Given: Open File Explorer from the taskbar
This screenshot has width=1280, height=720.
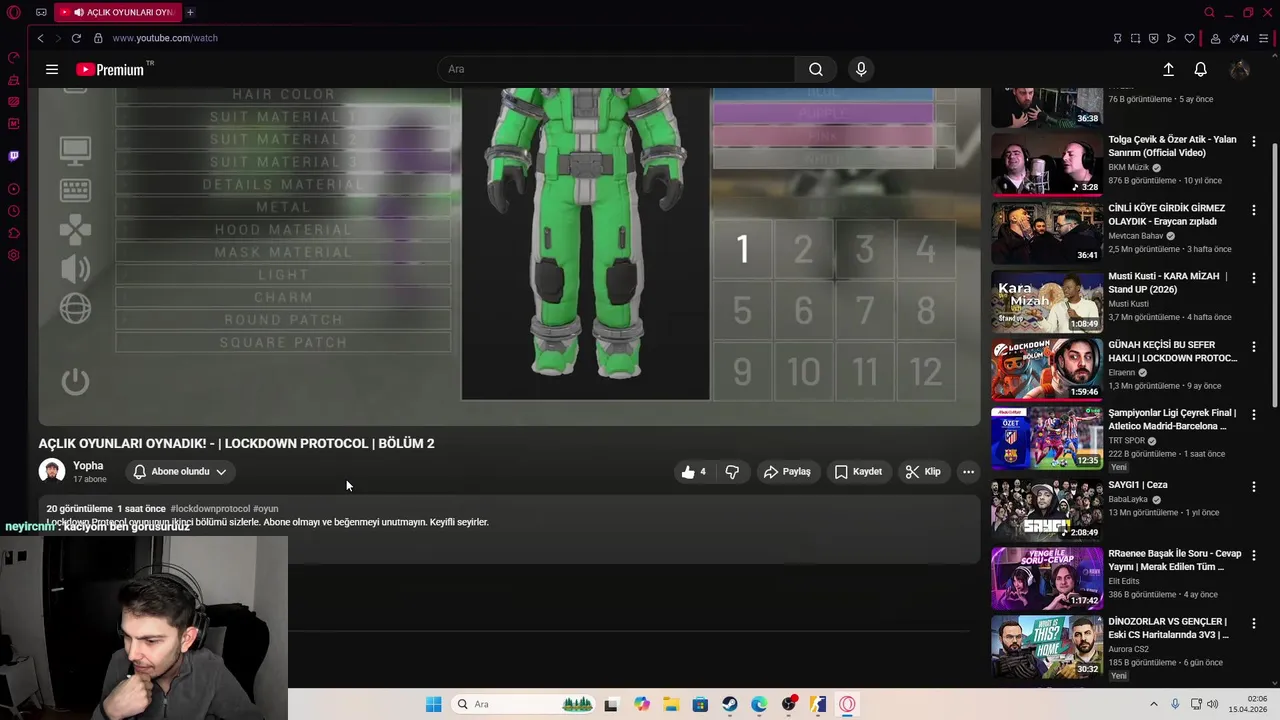Looking at the screenshot, I should (x=670, y=704).
